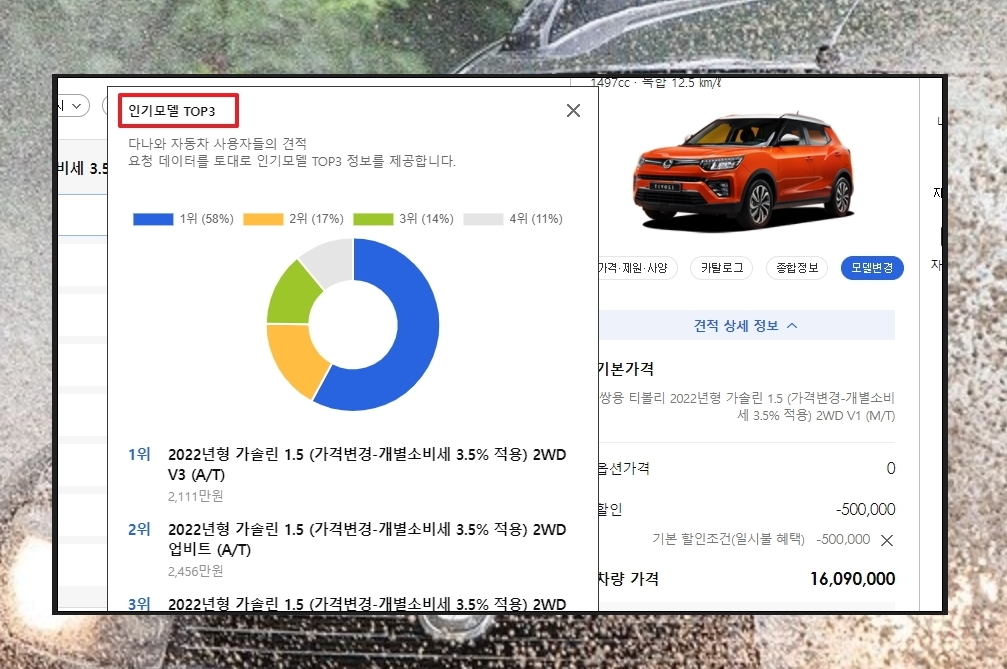Click the blue 모델변경 button
Screen dimensions: 1007x669
click(x=872, y=268)
